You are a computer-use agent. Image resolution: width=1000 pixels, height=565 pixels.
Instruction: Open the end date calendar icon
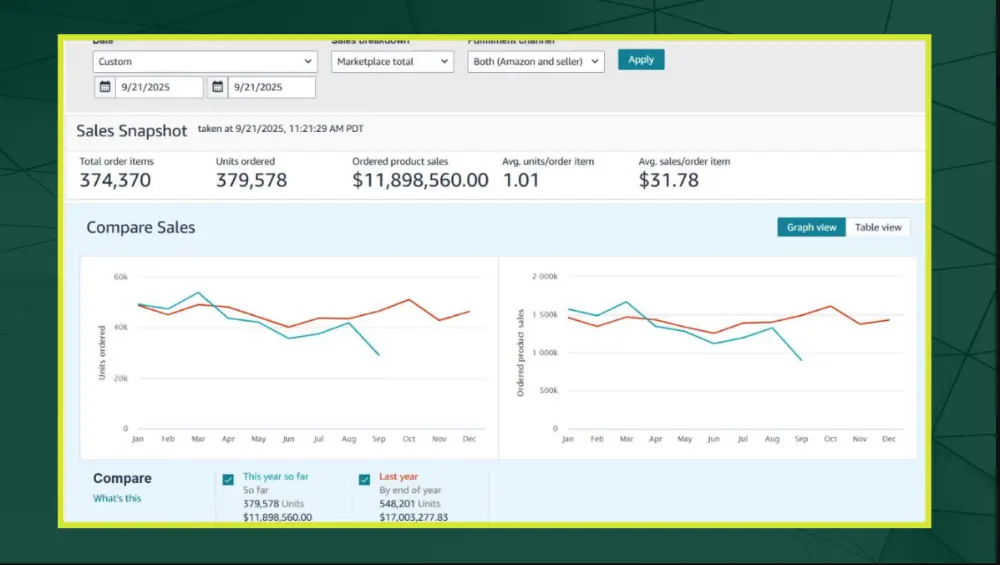click(217, 87)
